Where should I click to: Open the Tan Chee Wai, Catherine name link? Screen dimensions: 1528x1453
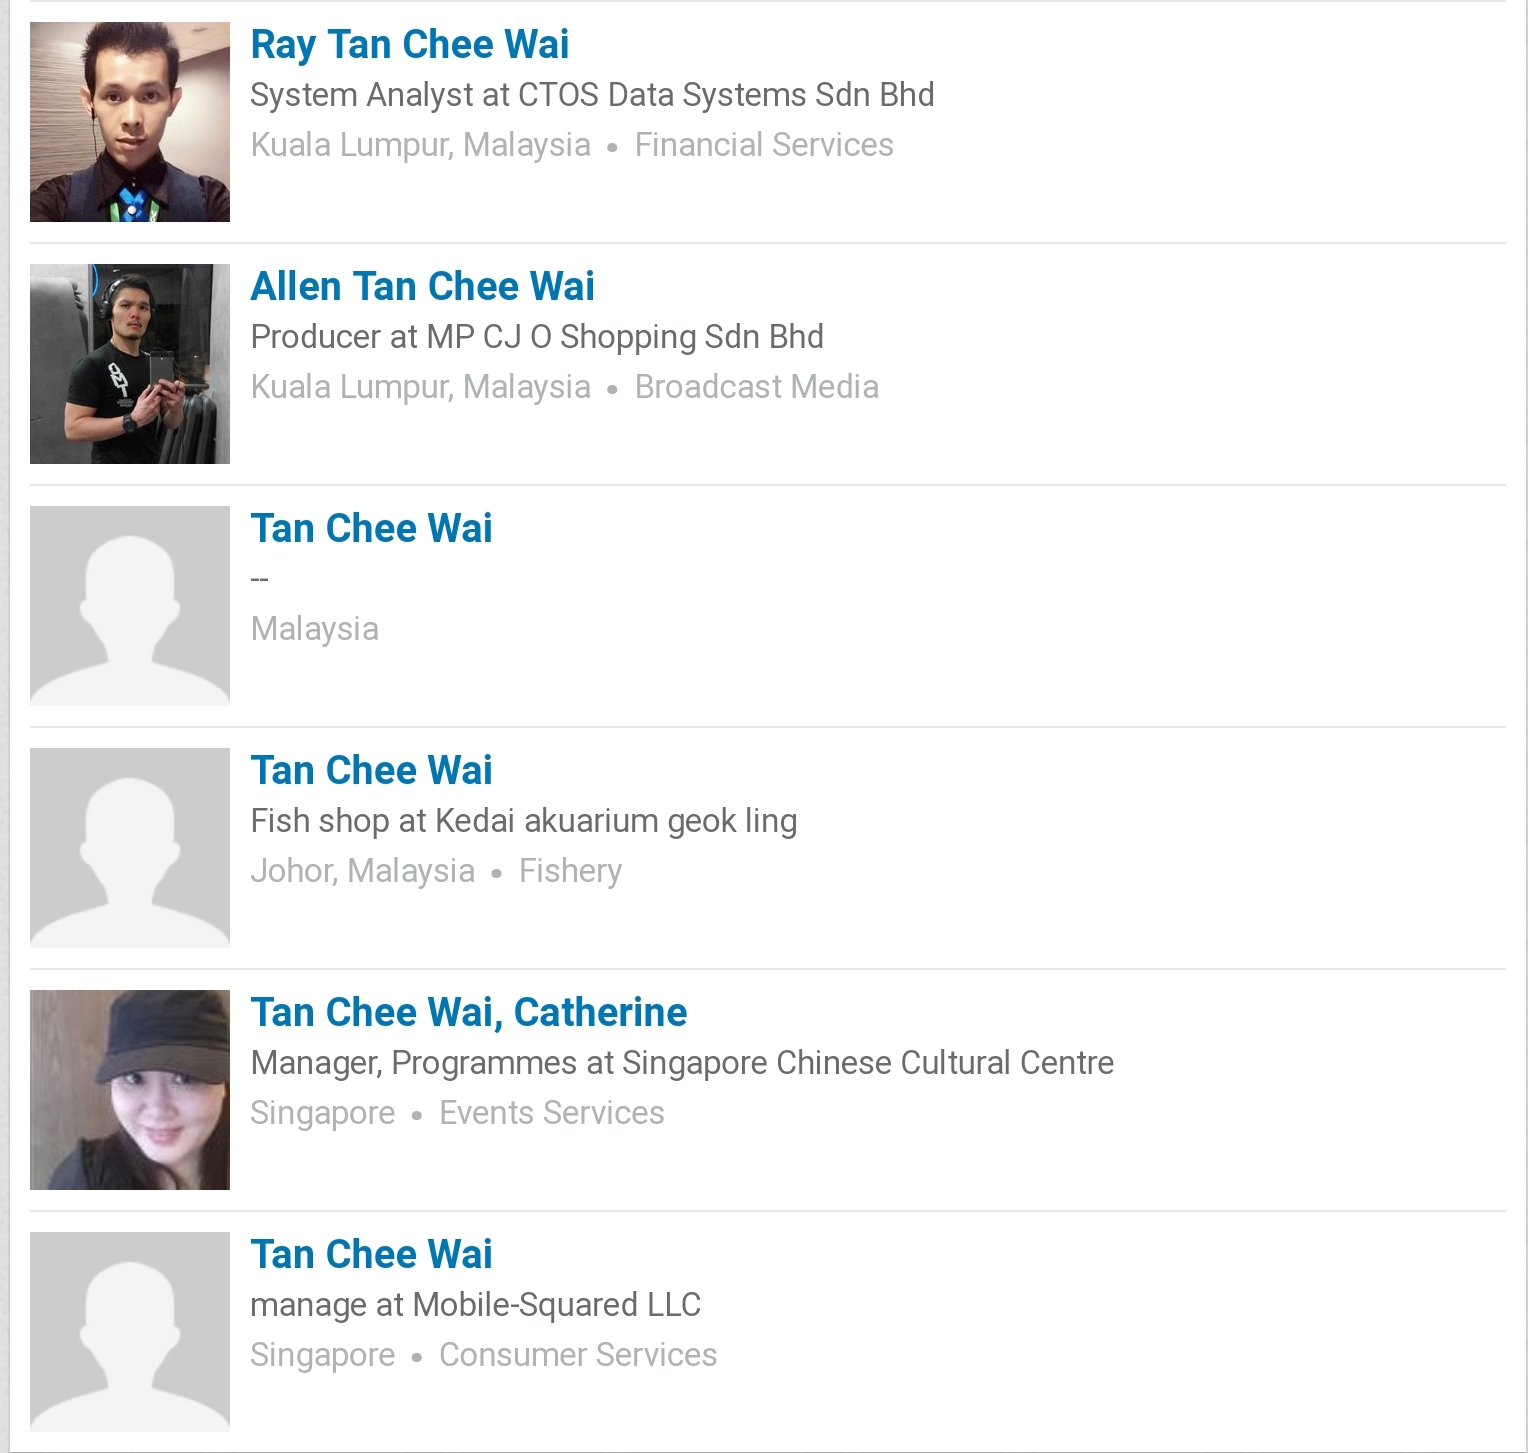(x=469, y=1013)
